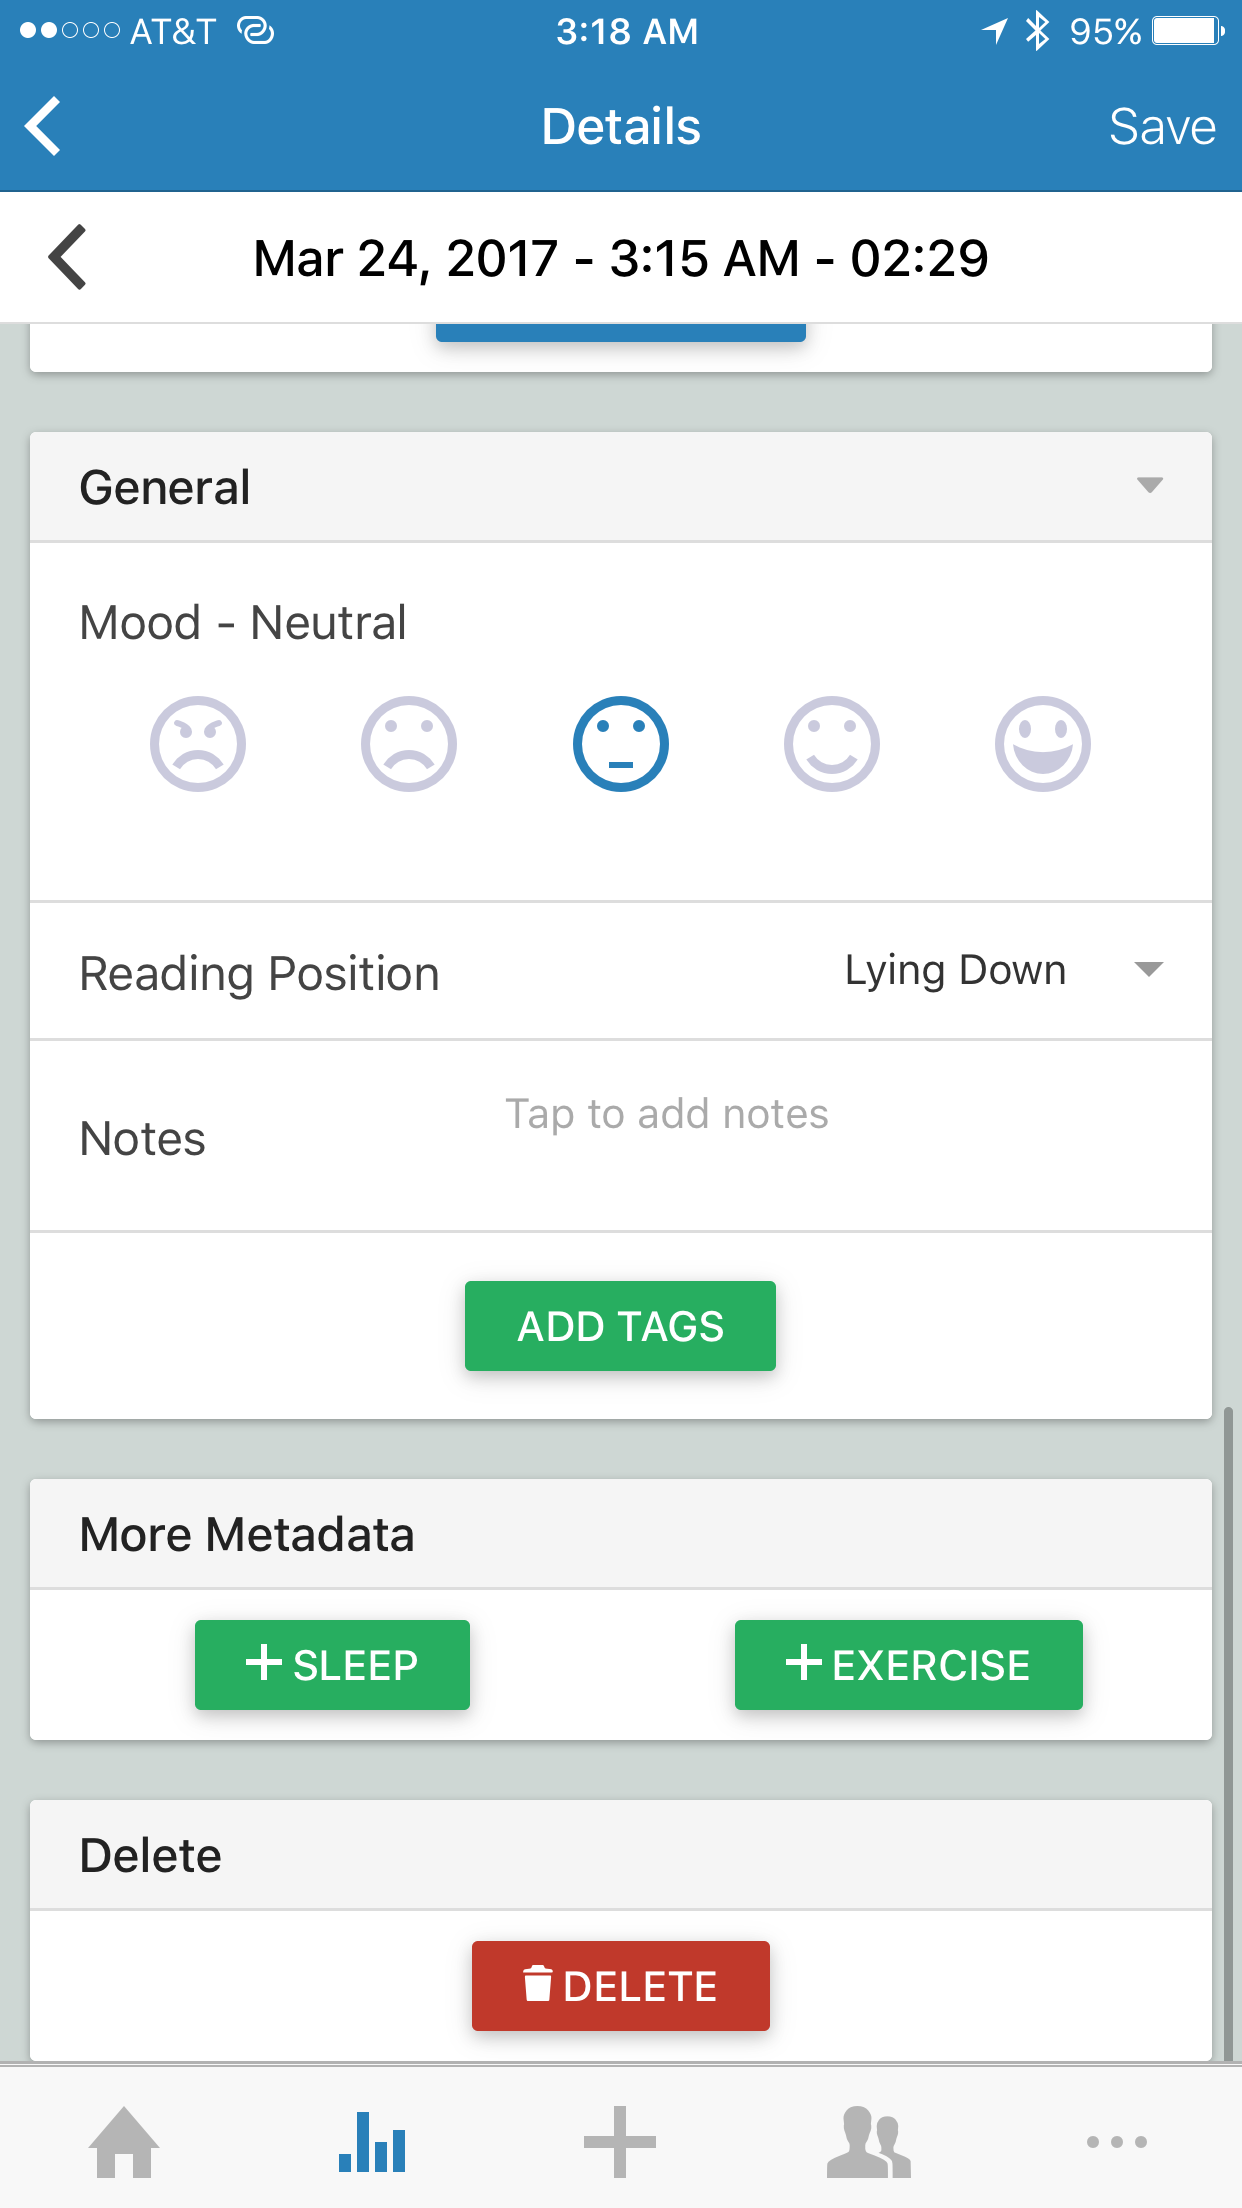
Task: Select the sad face mood icon
Action: (409, 744)
